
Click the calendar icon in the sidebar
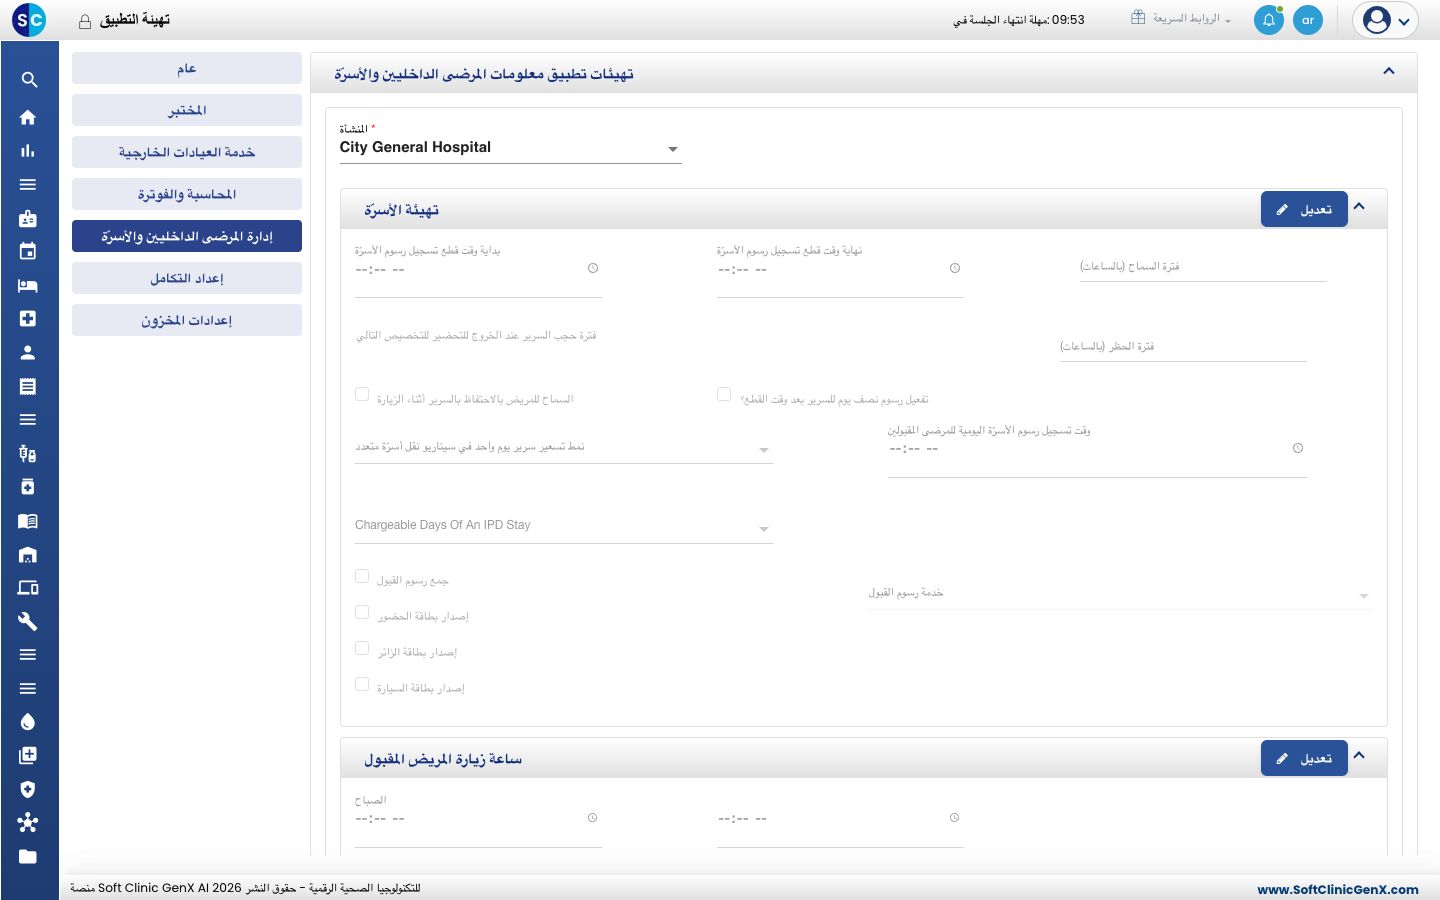28,251
